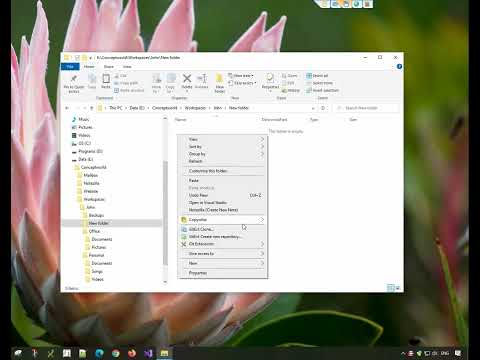Viewport: 480px width, 360px height.
Task: Click Select none in ribbon
Action: [319, 83]
